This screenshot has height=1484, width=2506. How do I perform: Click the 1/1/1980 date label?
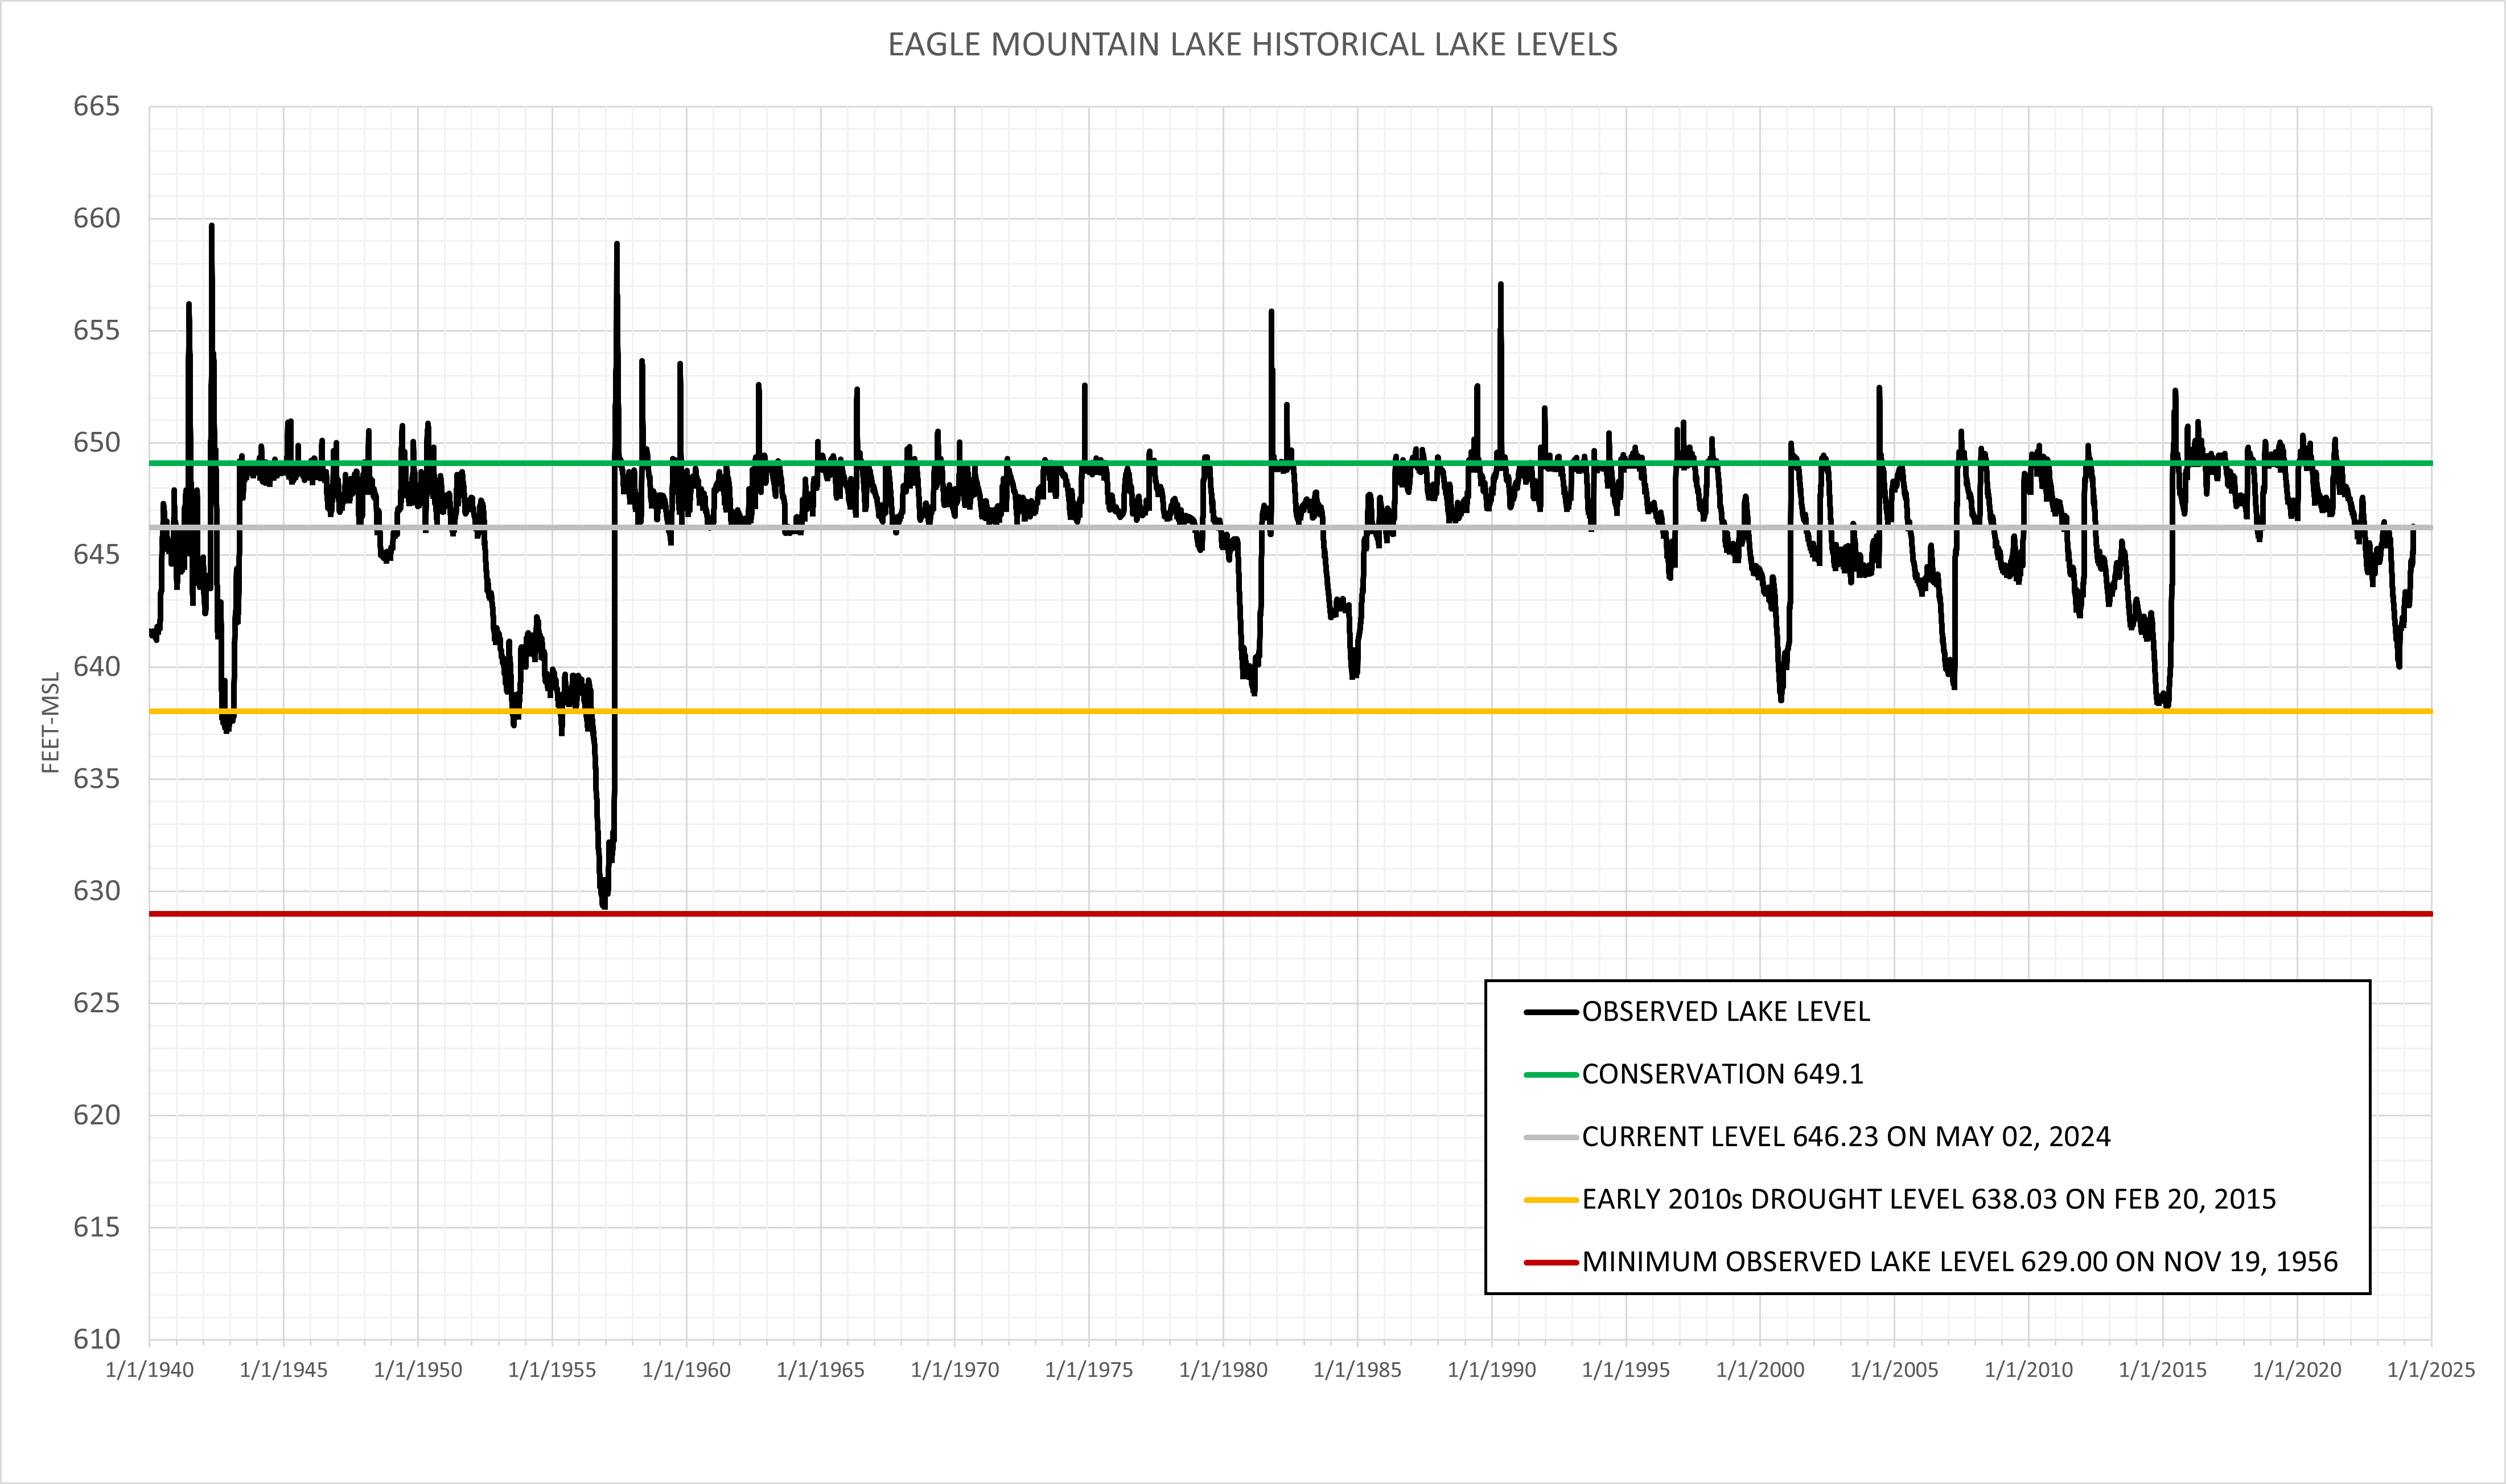[1223, 1370]
